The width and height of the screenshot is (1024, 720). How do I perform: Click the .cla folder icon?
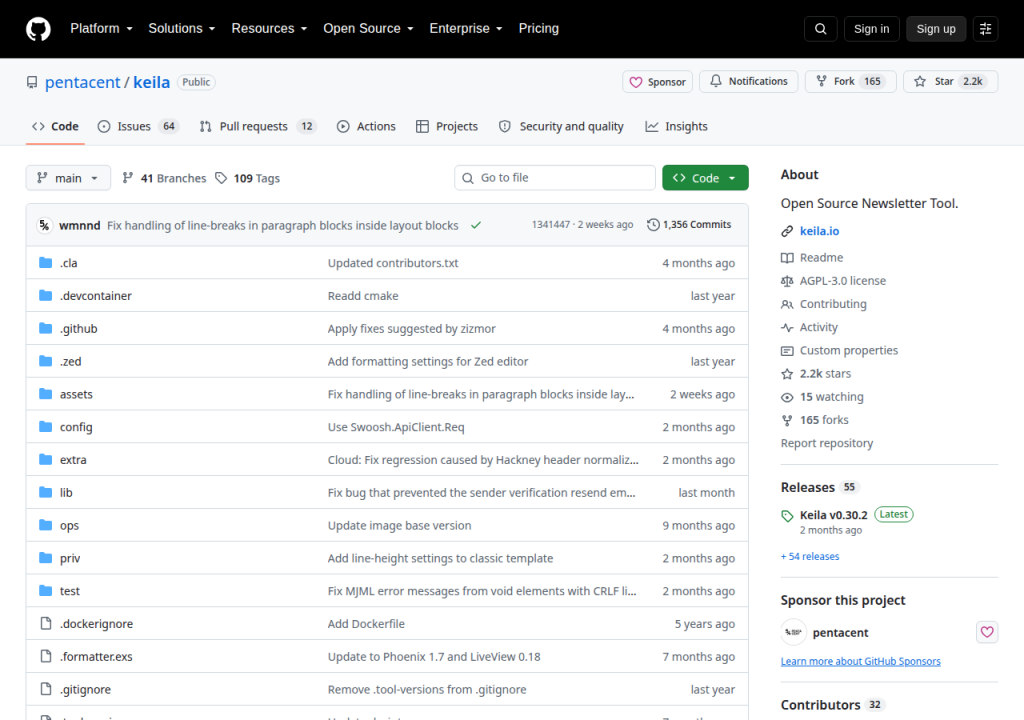[x=46, y=263]
